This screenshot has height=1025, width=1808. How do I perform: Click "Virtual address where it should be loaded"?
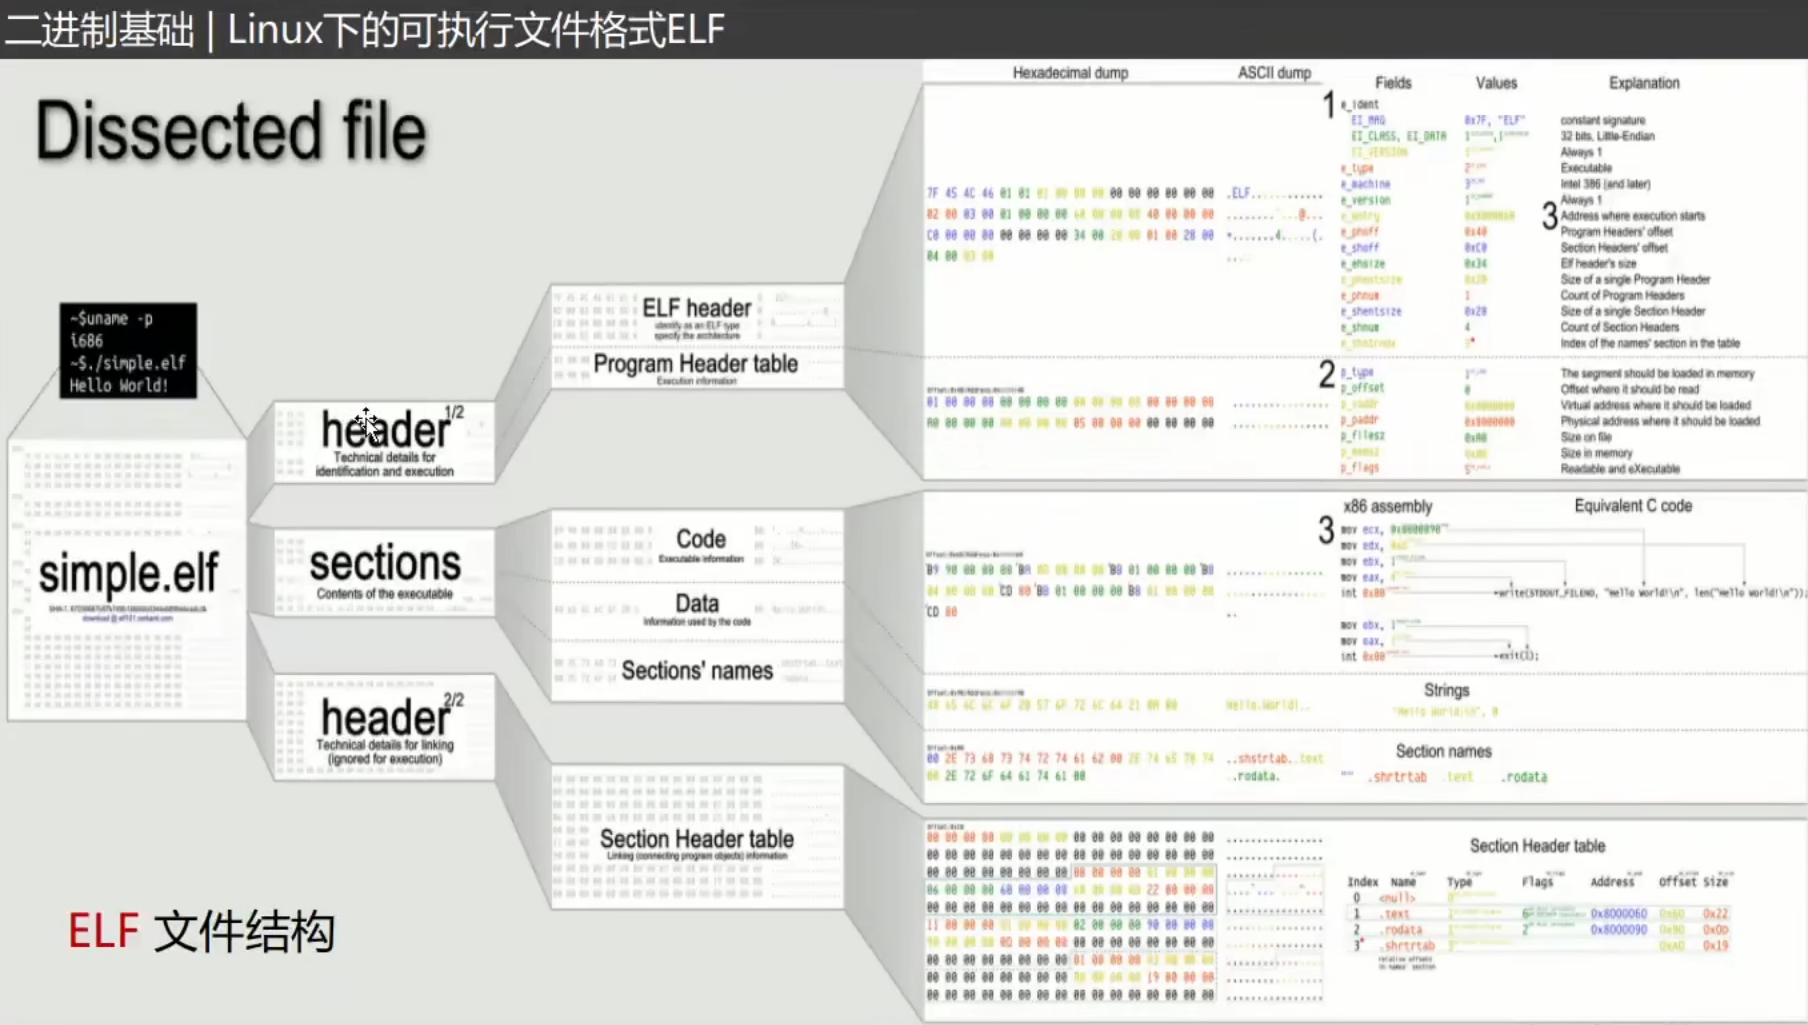[x=1655, y=405]
